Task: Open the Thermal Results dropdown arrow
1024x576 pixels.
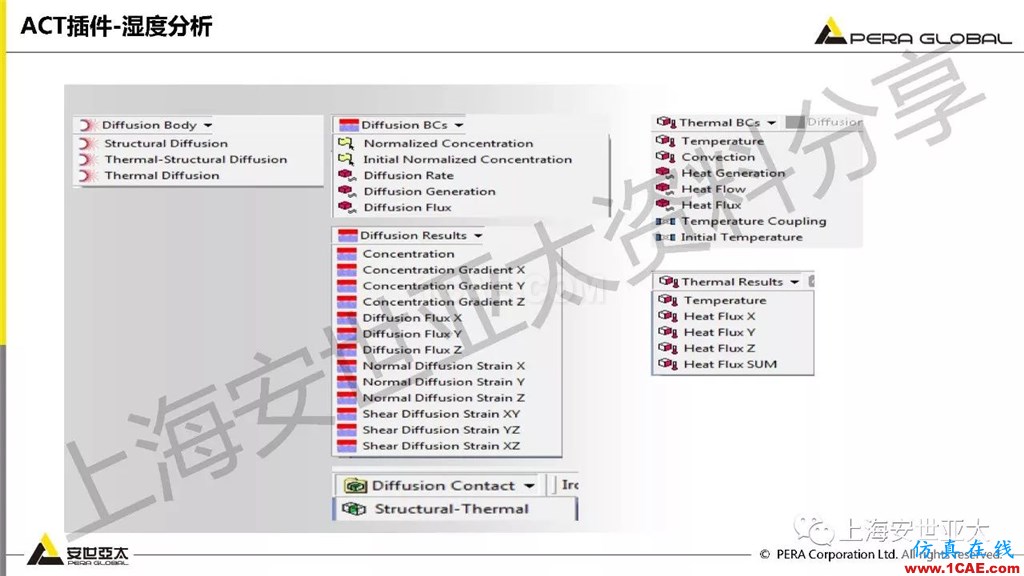Action: click(794, 282)
